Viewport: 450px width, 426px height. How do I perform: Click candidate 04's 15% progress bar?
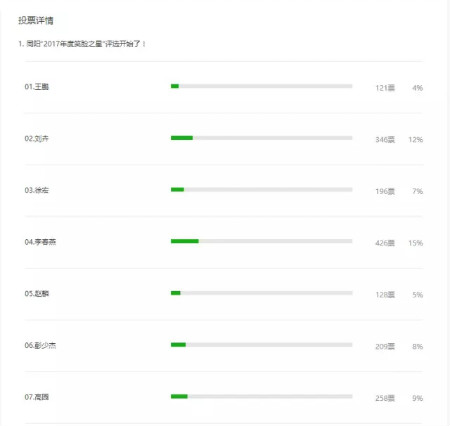(x=262, y=241)
